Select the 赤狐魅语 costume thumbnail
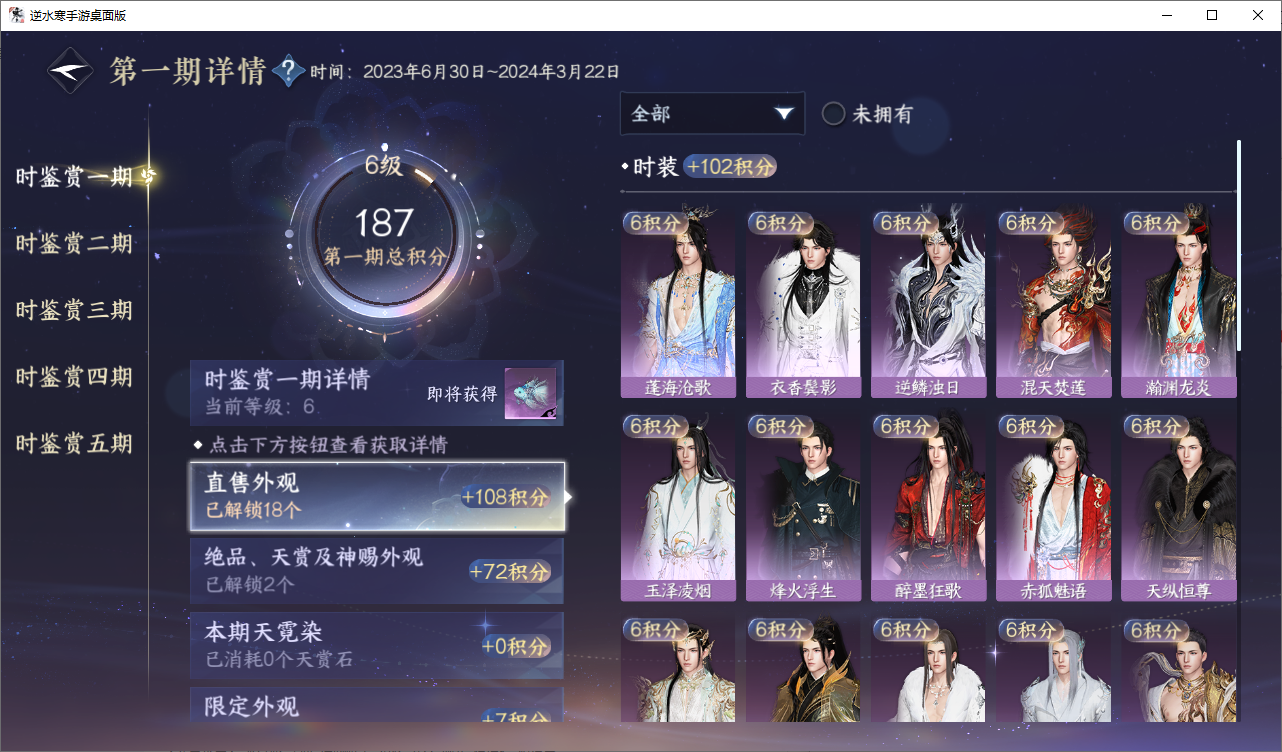 (1053, 507)
